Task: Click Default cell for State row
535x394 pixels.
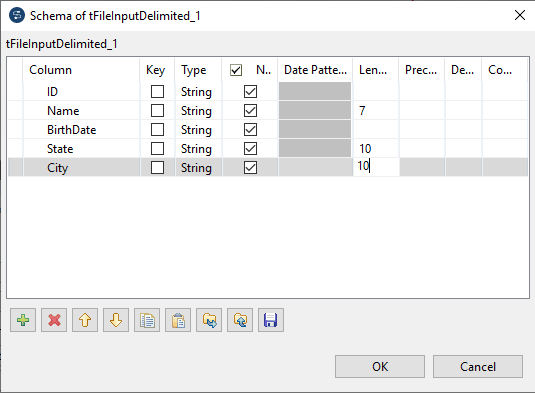Action: click(463, 149)
